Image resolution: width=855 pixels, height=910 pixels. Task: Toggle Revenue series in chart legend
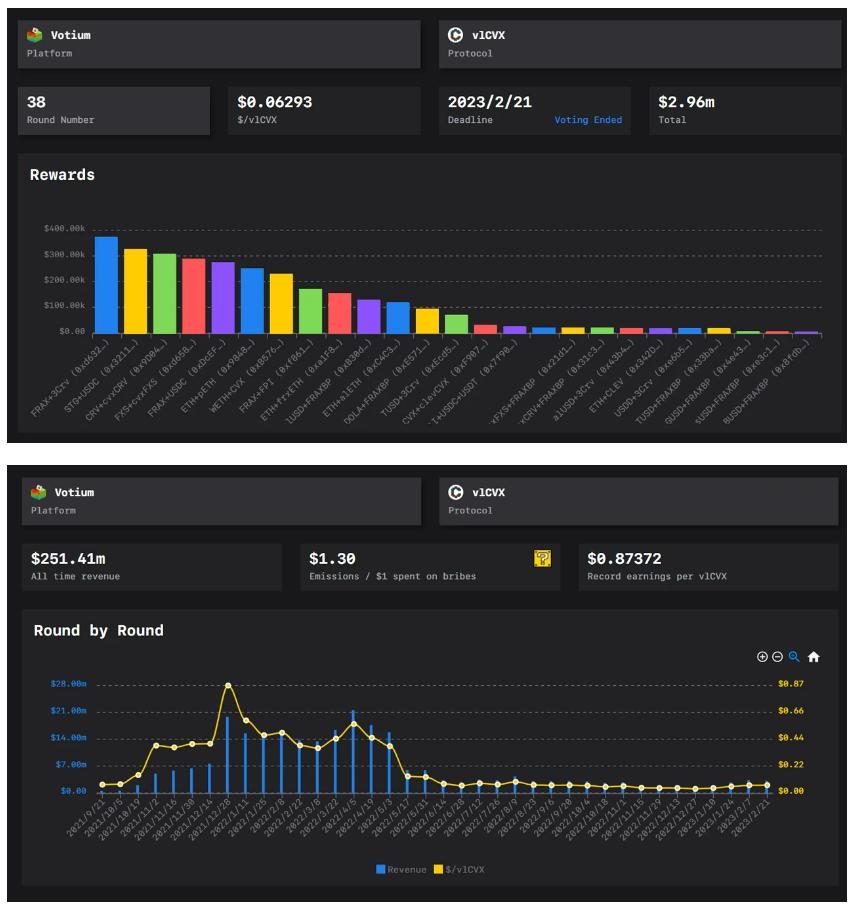click(x=401, y=870)
